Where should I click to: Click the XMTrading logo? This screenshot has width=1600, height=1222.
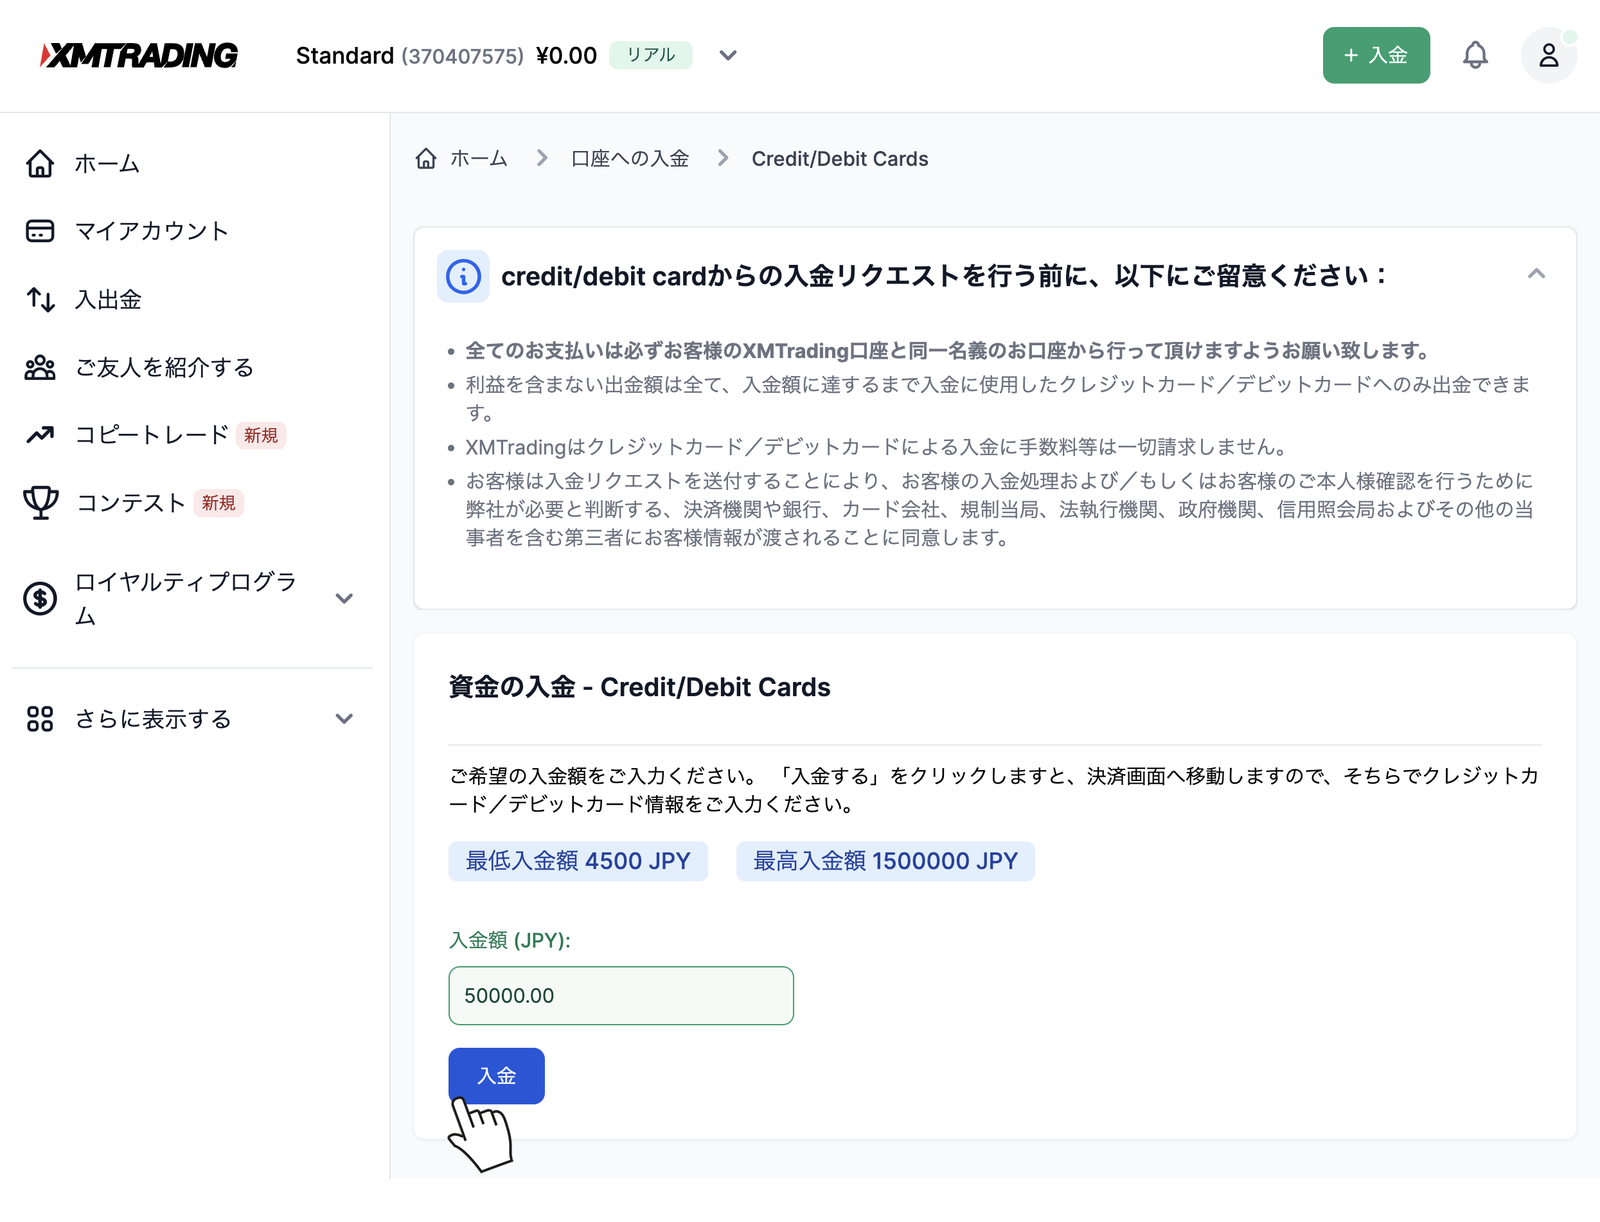[x=139, y=55]
